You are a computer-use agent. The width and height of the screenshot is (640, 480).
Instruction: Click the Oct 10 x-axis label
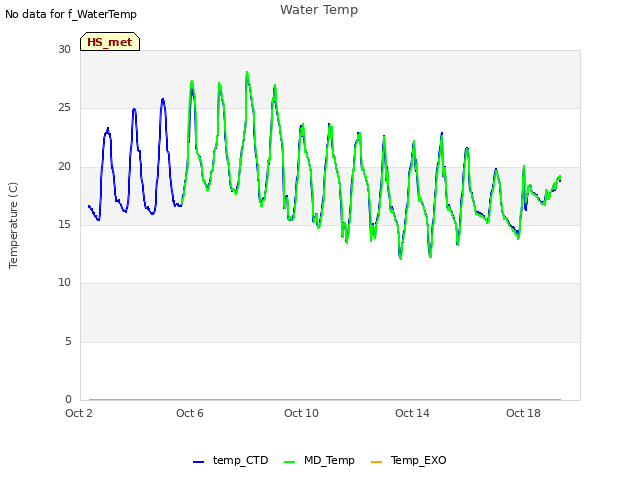(301, 413)
